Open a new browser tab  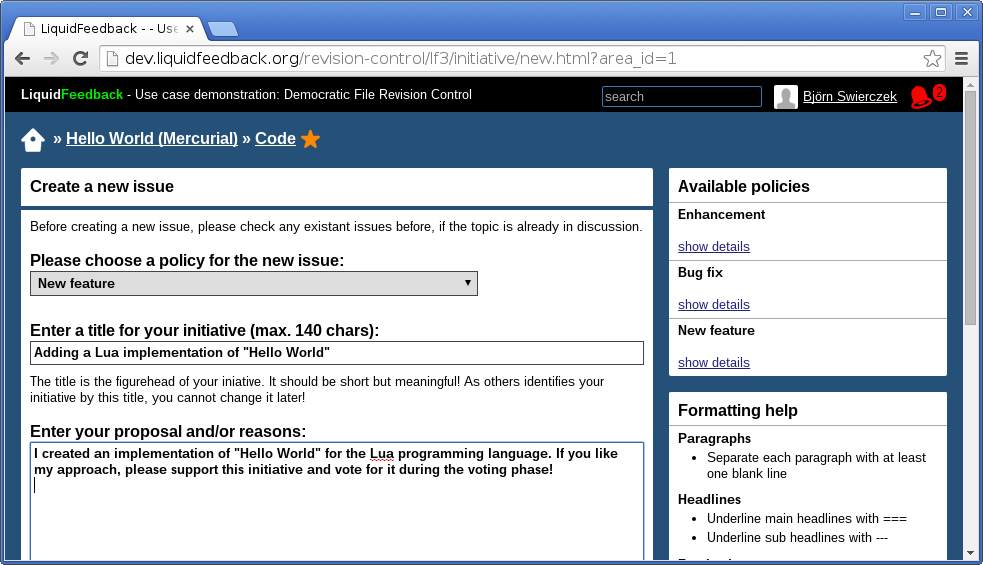click(223, 29)
